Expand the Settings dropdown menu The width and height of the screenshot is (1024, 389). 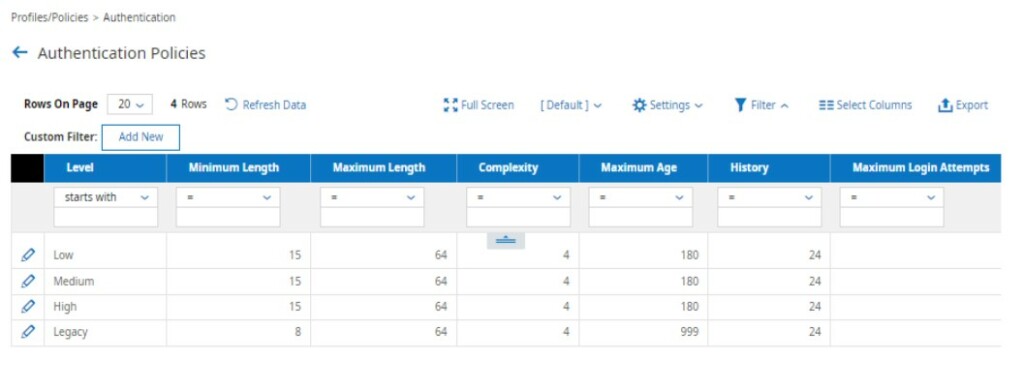pos(667,105)
